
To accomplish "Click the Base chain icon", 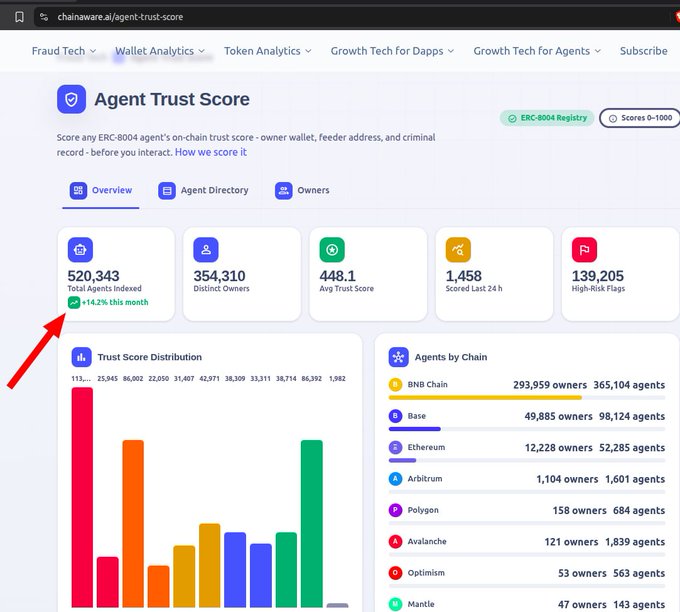I will point(395,416).
